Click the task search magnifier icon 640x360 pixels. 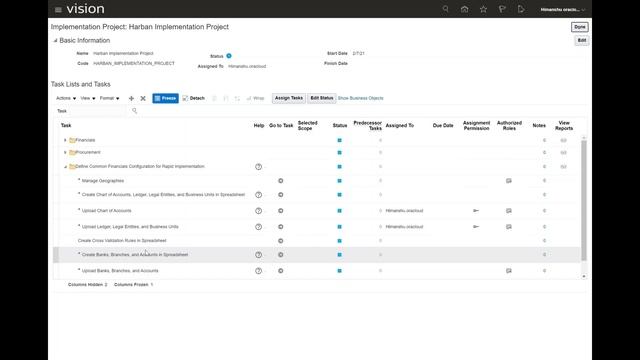point(134,111)
